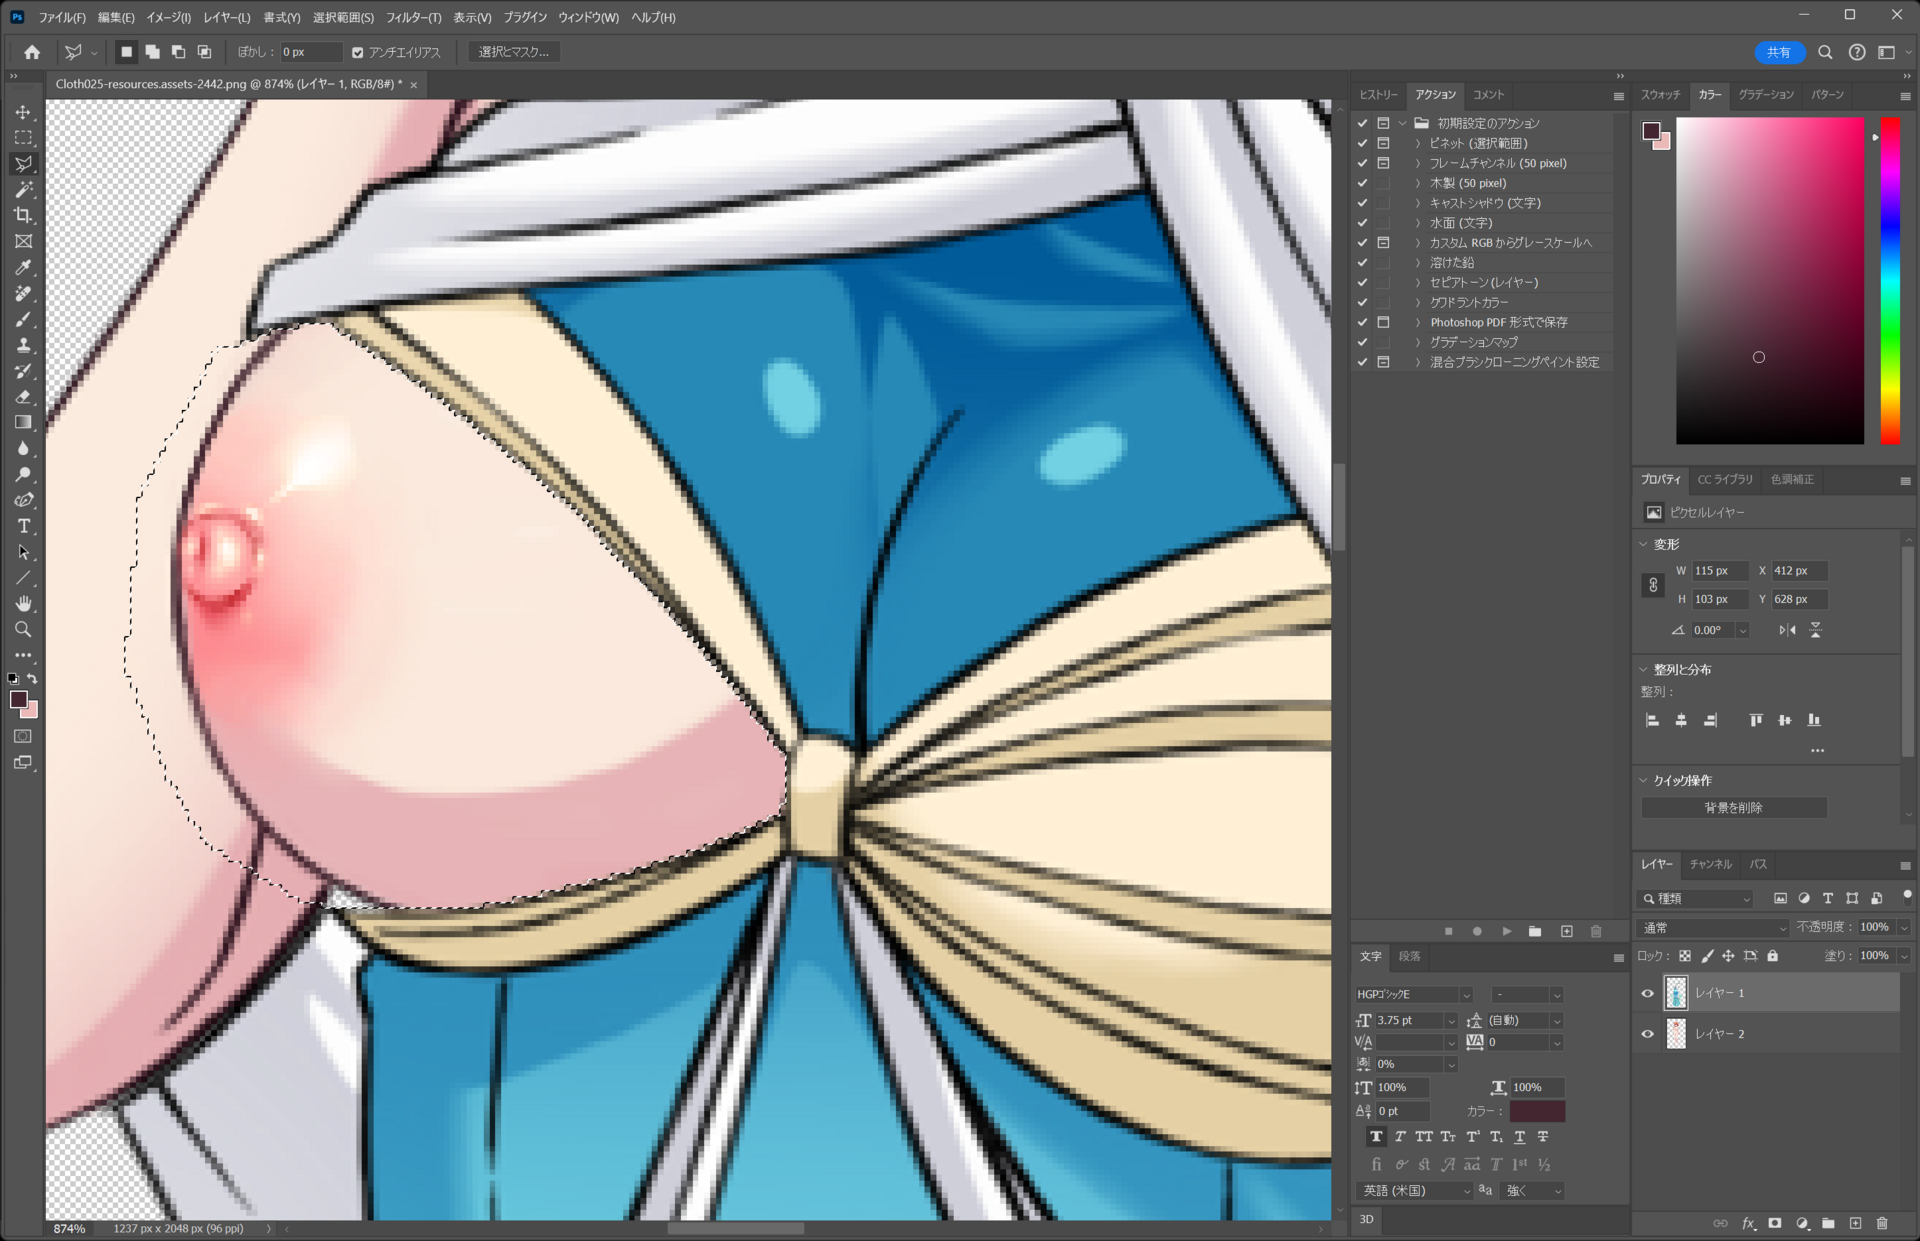The height and width of the screenshot is (1241, 1920).
Task: Select the Blur tool
Action: point(23,449)
